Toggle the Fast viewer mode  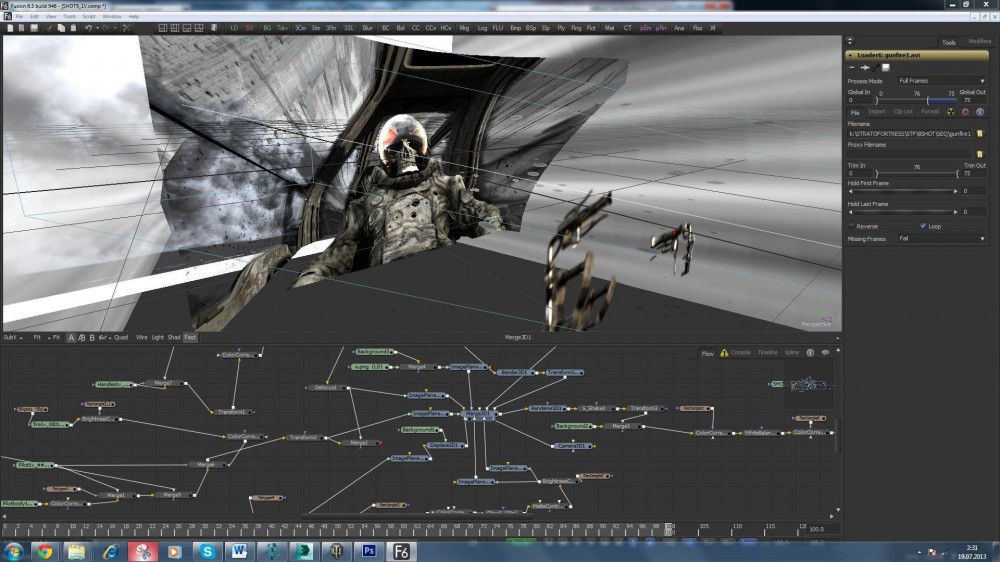[190, 337]
